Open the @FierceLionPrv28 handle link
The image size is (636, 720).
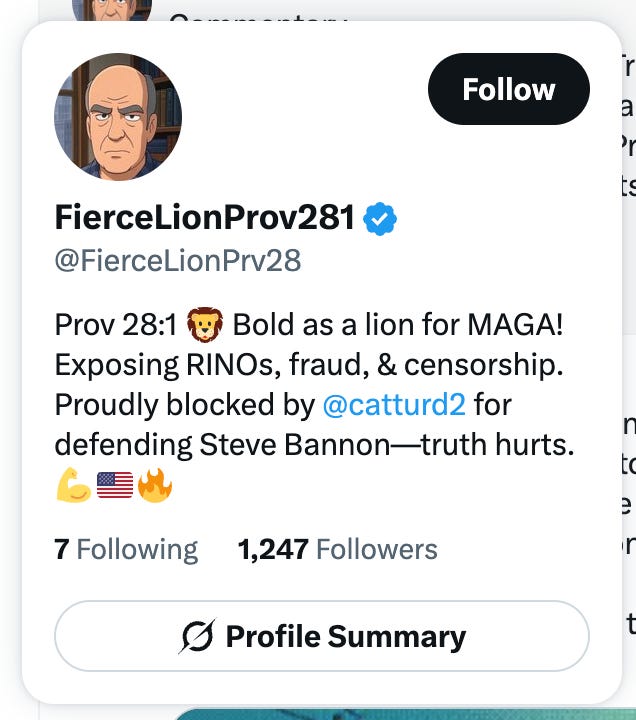(x=177, y=261)
